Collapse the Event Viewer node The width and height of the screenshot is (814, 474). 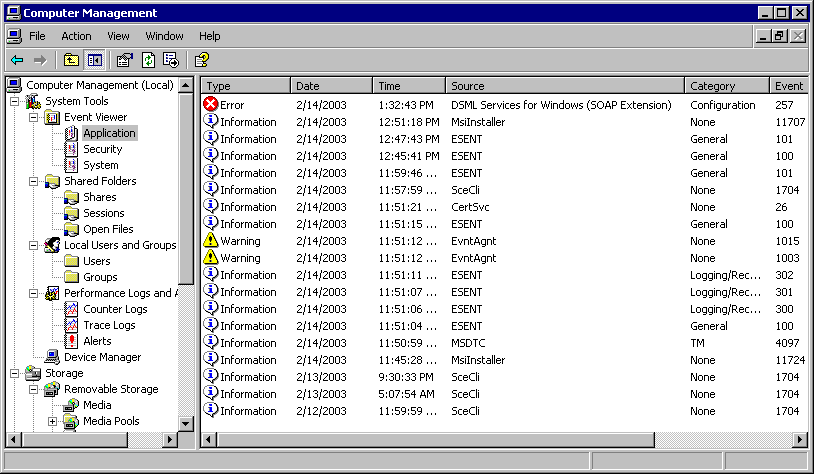click(x=34, y=117)
